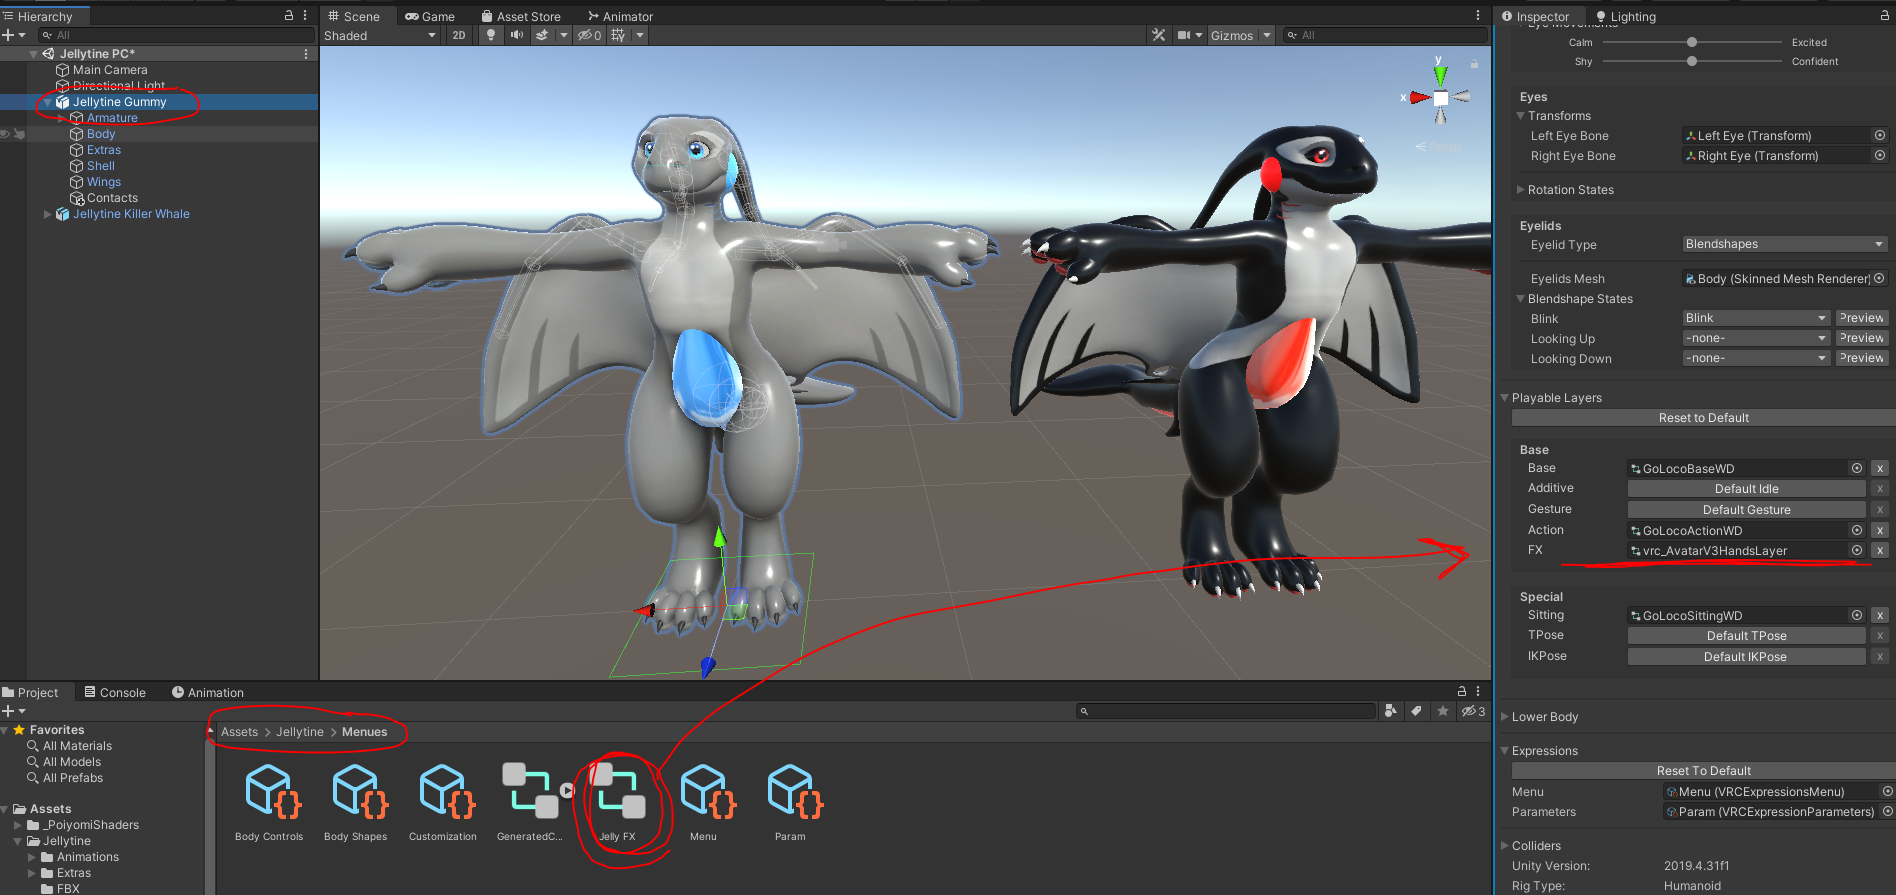This screenshot has height=895, width=1896.
Task: Open the Shaded draw mode dropdown
Action: click(380, 35)
